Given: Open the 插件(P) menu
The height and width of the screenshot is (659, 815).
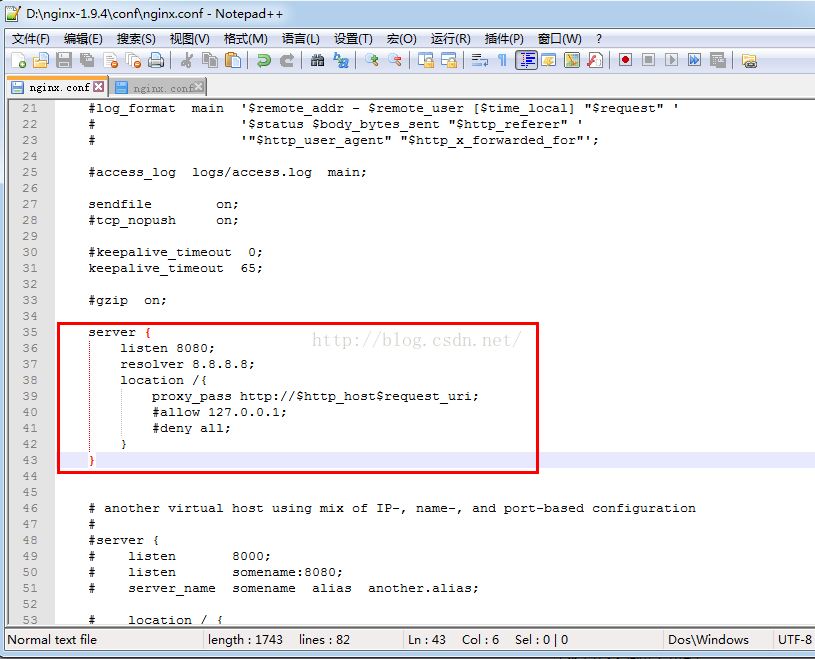Looking at the screenshot, I should [504, 39].
